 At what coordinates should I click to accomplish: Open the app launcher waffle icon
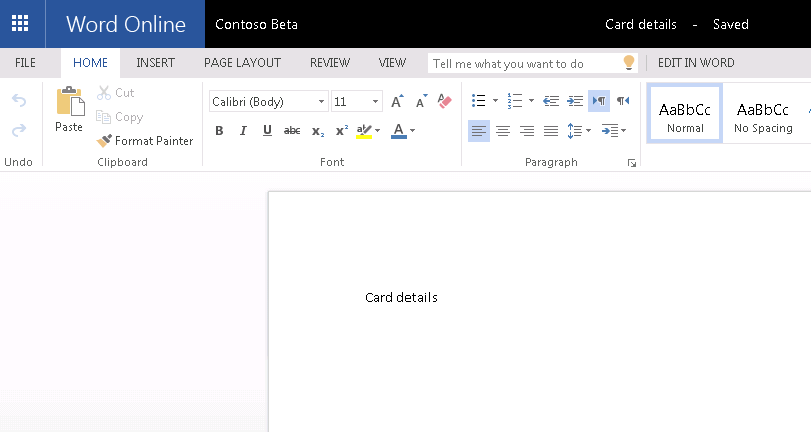[x=20, y=24]
